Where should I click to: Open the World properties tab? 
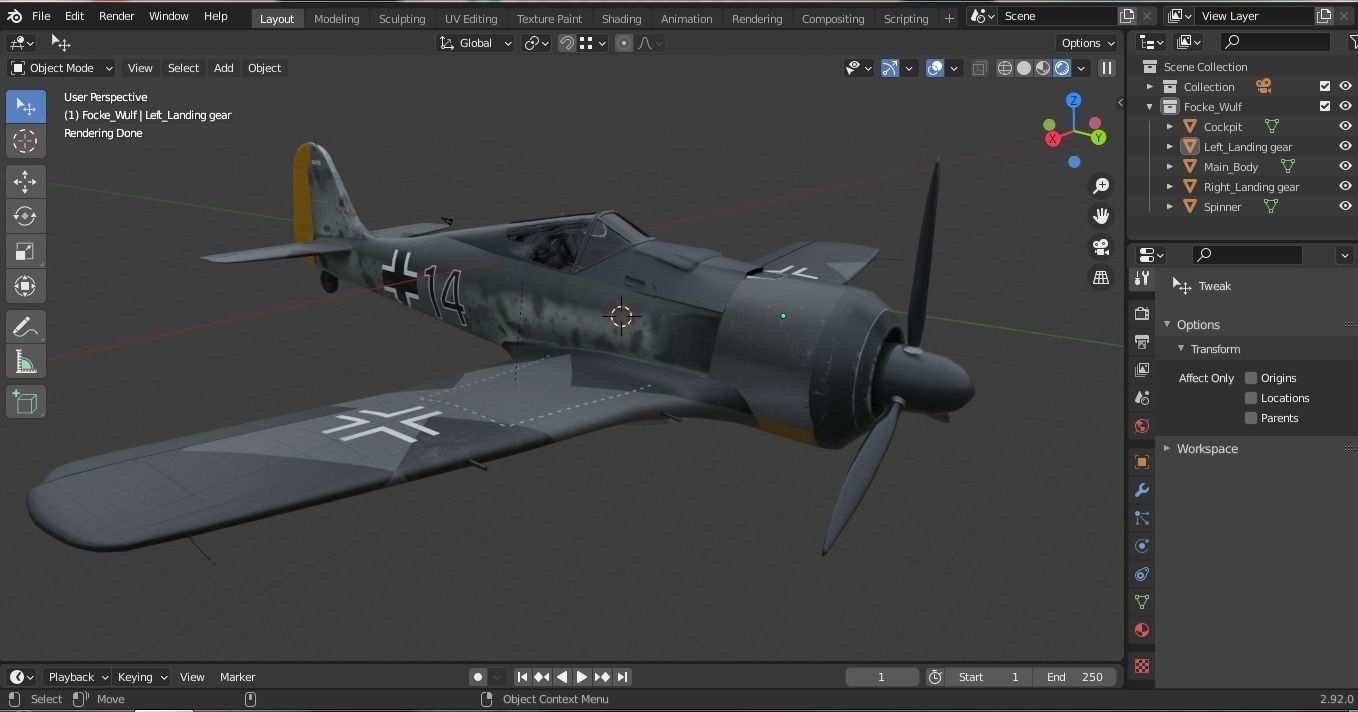1142,426
